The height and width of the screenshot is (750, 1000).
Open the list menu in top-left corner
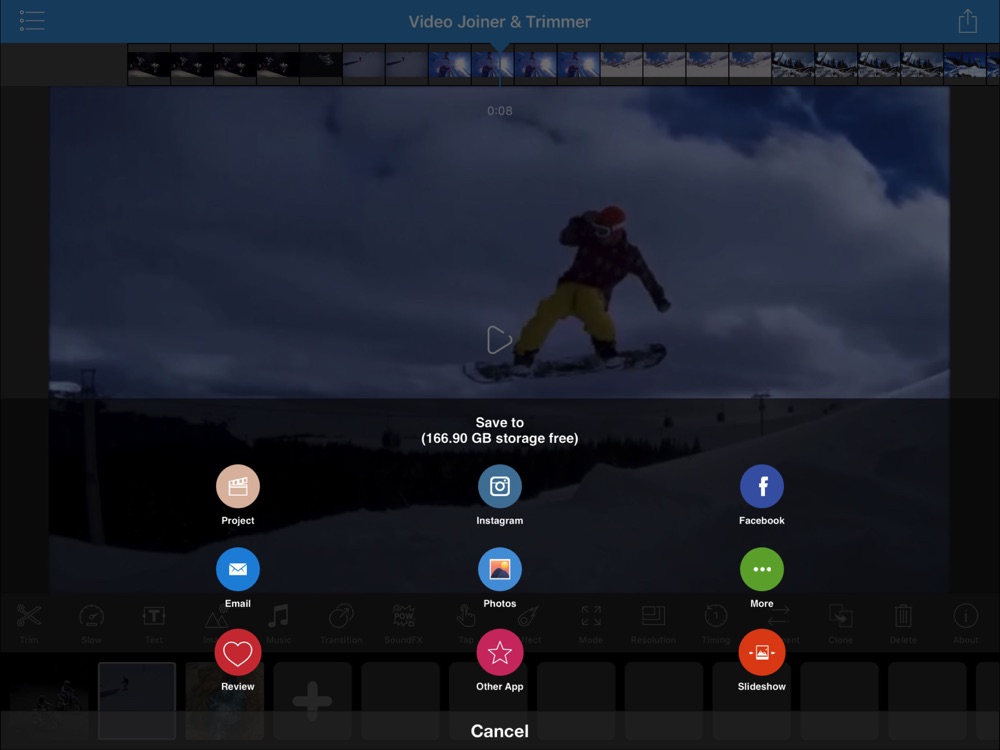click(x=32, y=20)
